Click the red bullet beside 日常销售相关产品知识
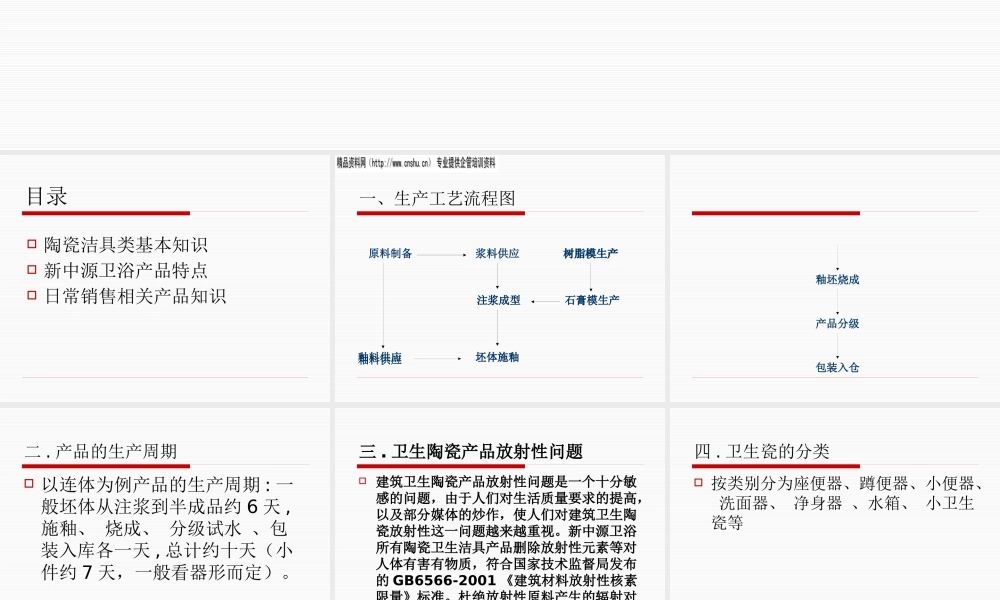The width and height of the screenshot is (1000, 600). point(32,295)
